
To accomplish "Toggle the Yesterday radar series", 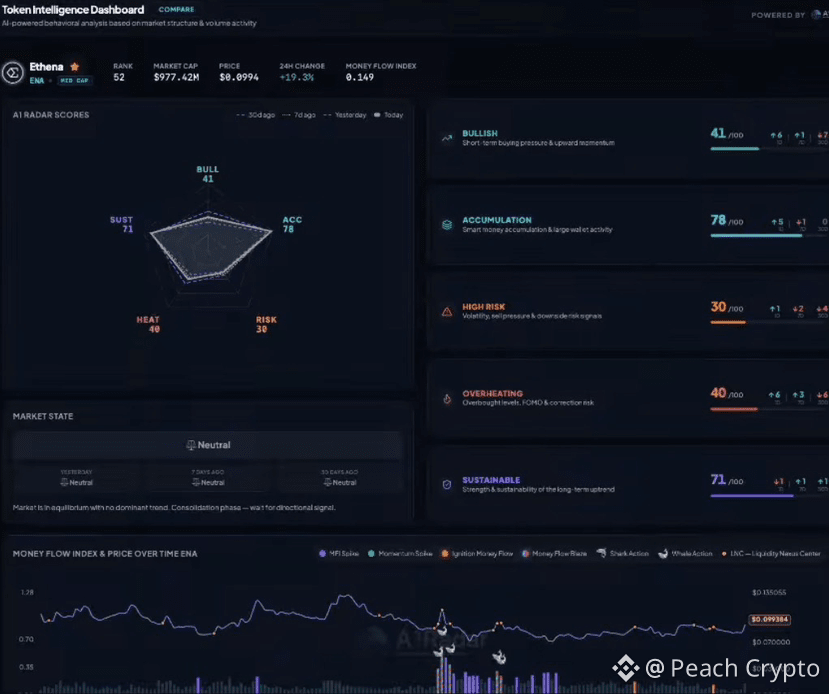I will 344,115.
